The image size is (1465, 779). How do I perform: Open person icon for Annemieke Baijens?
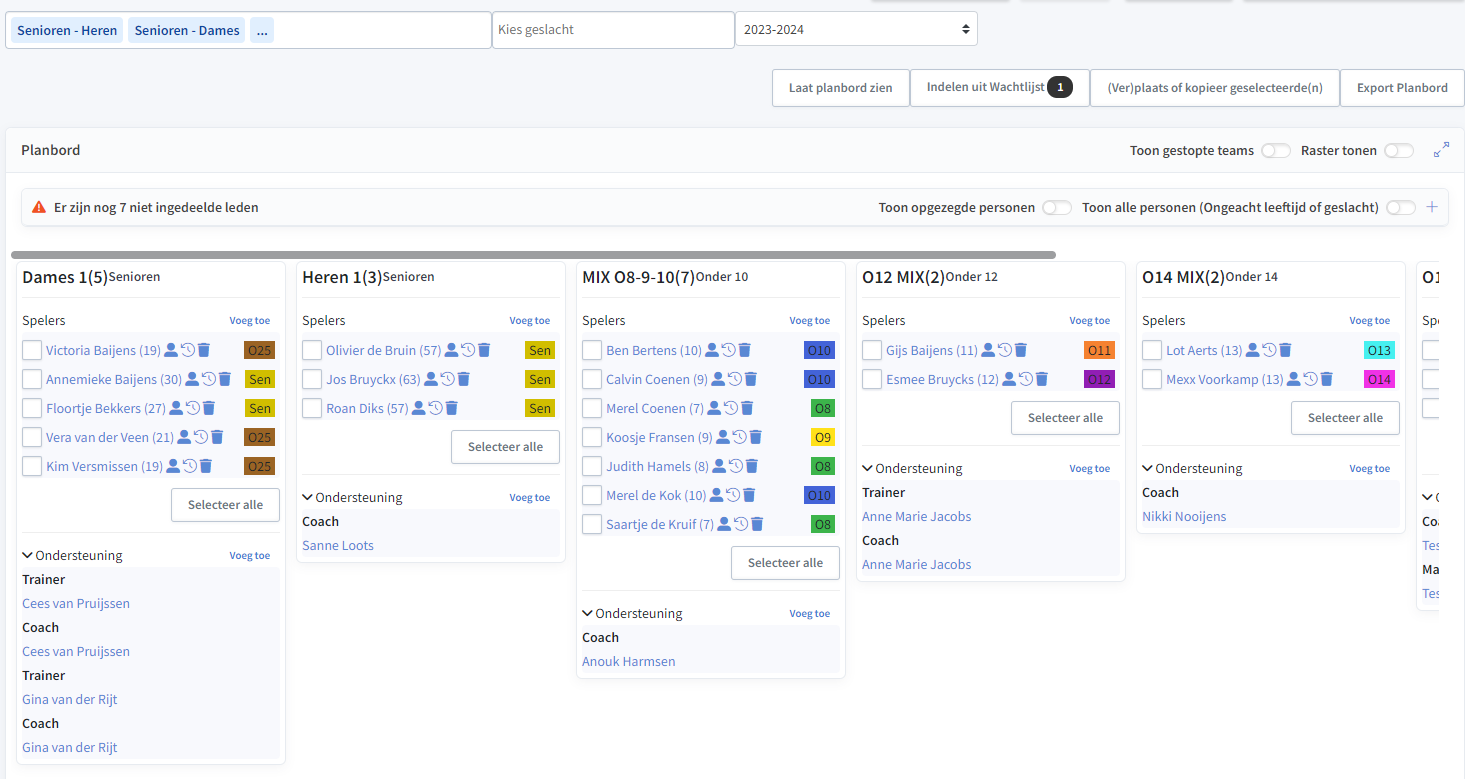point(192,379)
